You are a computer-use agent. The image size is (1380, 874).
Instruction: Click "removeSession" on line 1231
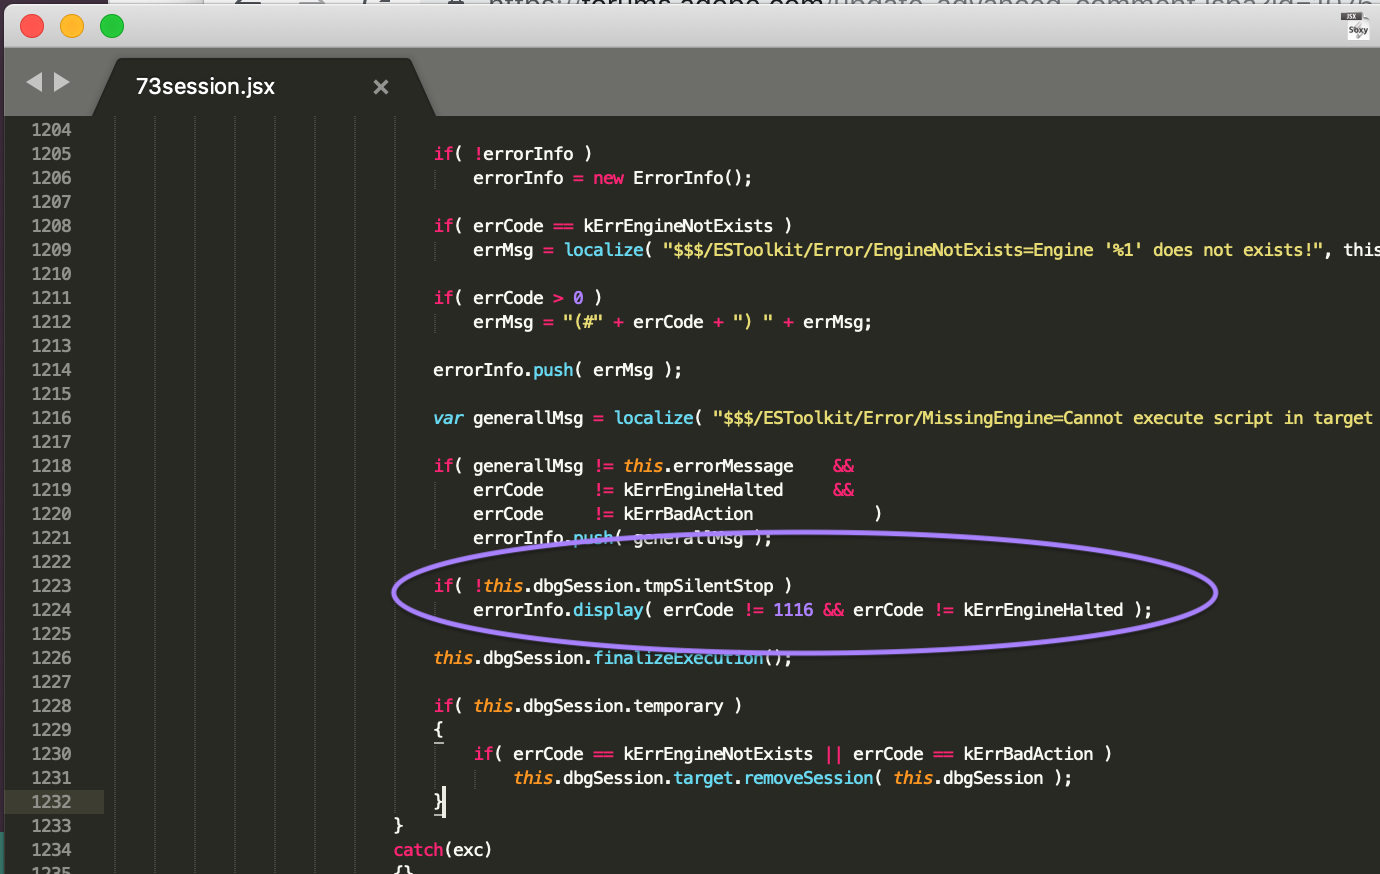[808, 778]
